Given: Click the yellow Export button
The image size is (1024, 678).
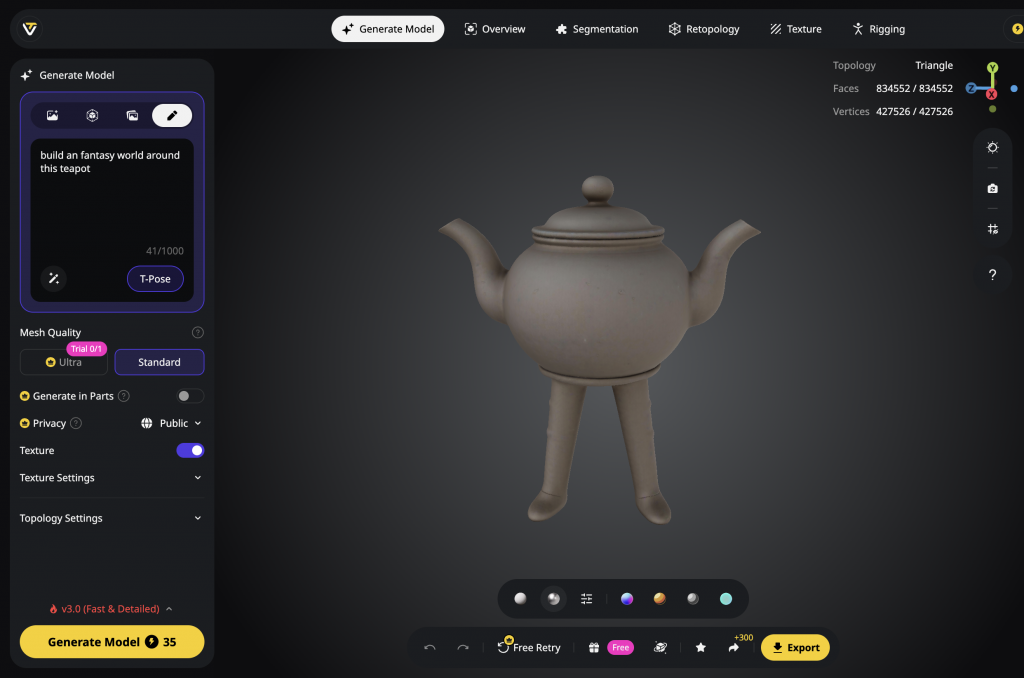Looking at the screenshot, I should (795, 648).
